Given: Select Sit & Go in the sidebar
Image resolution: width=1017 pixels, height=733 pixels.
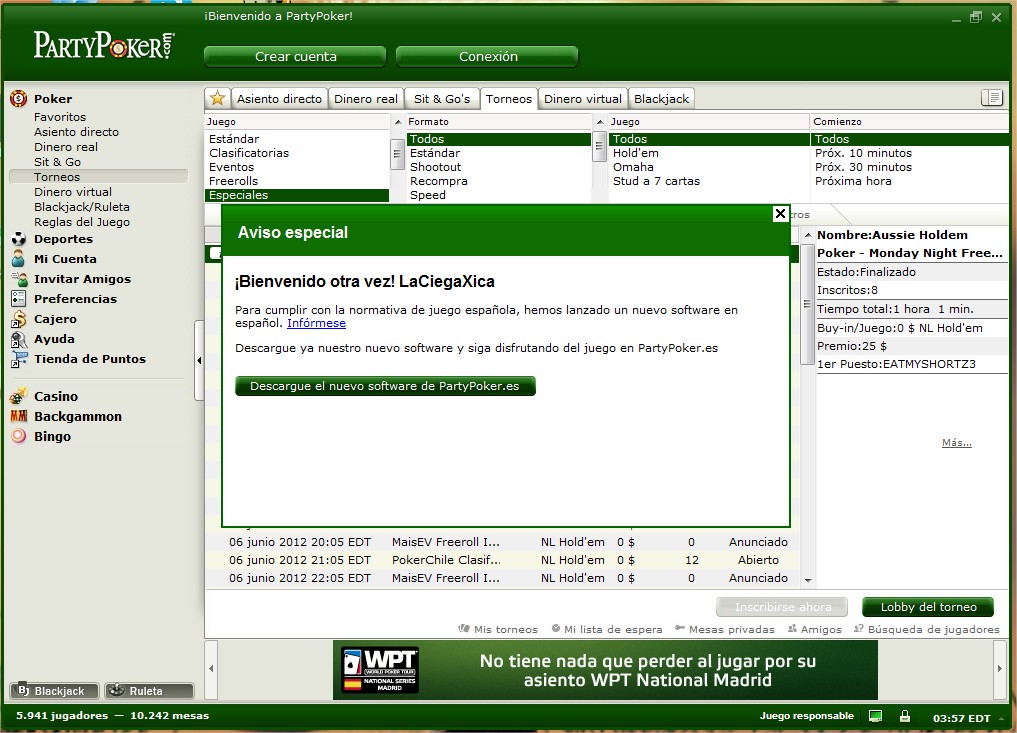Looking at the screenshot, I should click(x=58, y=162).
